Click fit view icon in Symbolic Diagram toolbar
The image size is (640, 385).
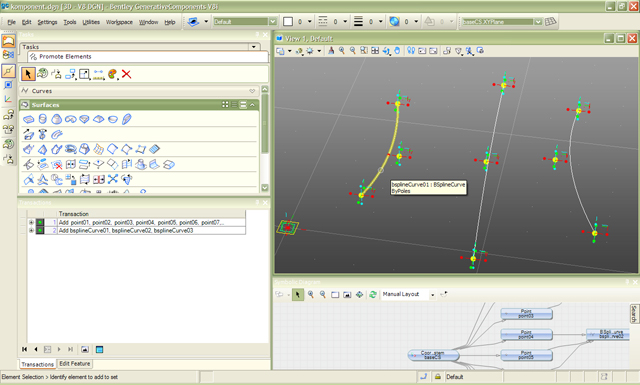(x=360, y=294)
